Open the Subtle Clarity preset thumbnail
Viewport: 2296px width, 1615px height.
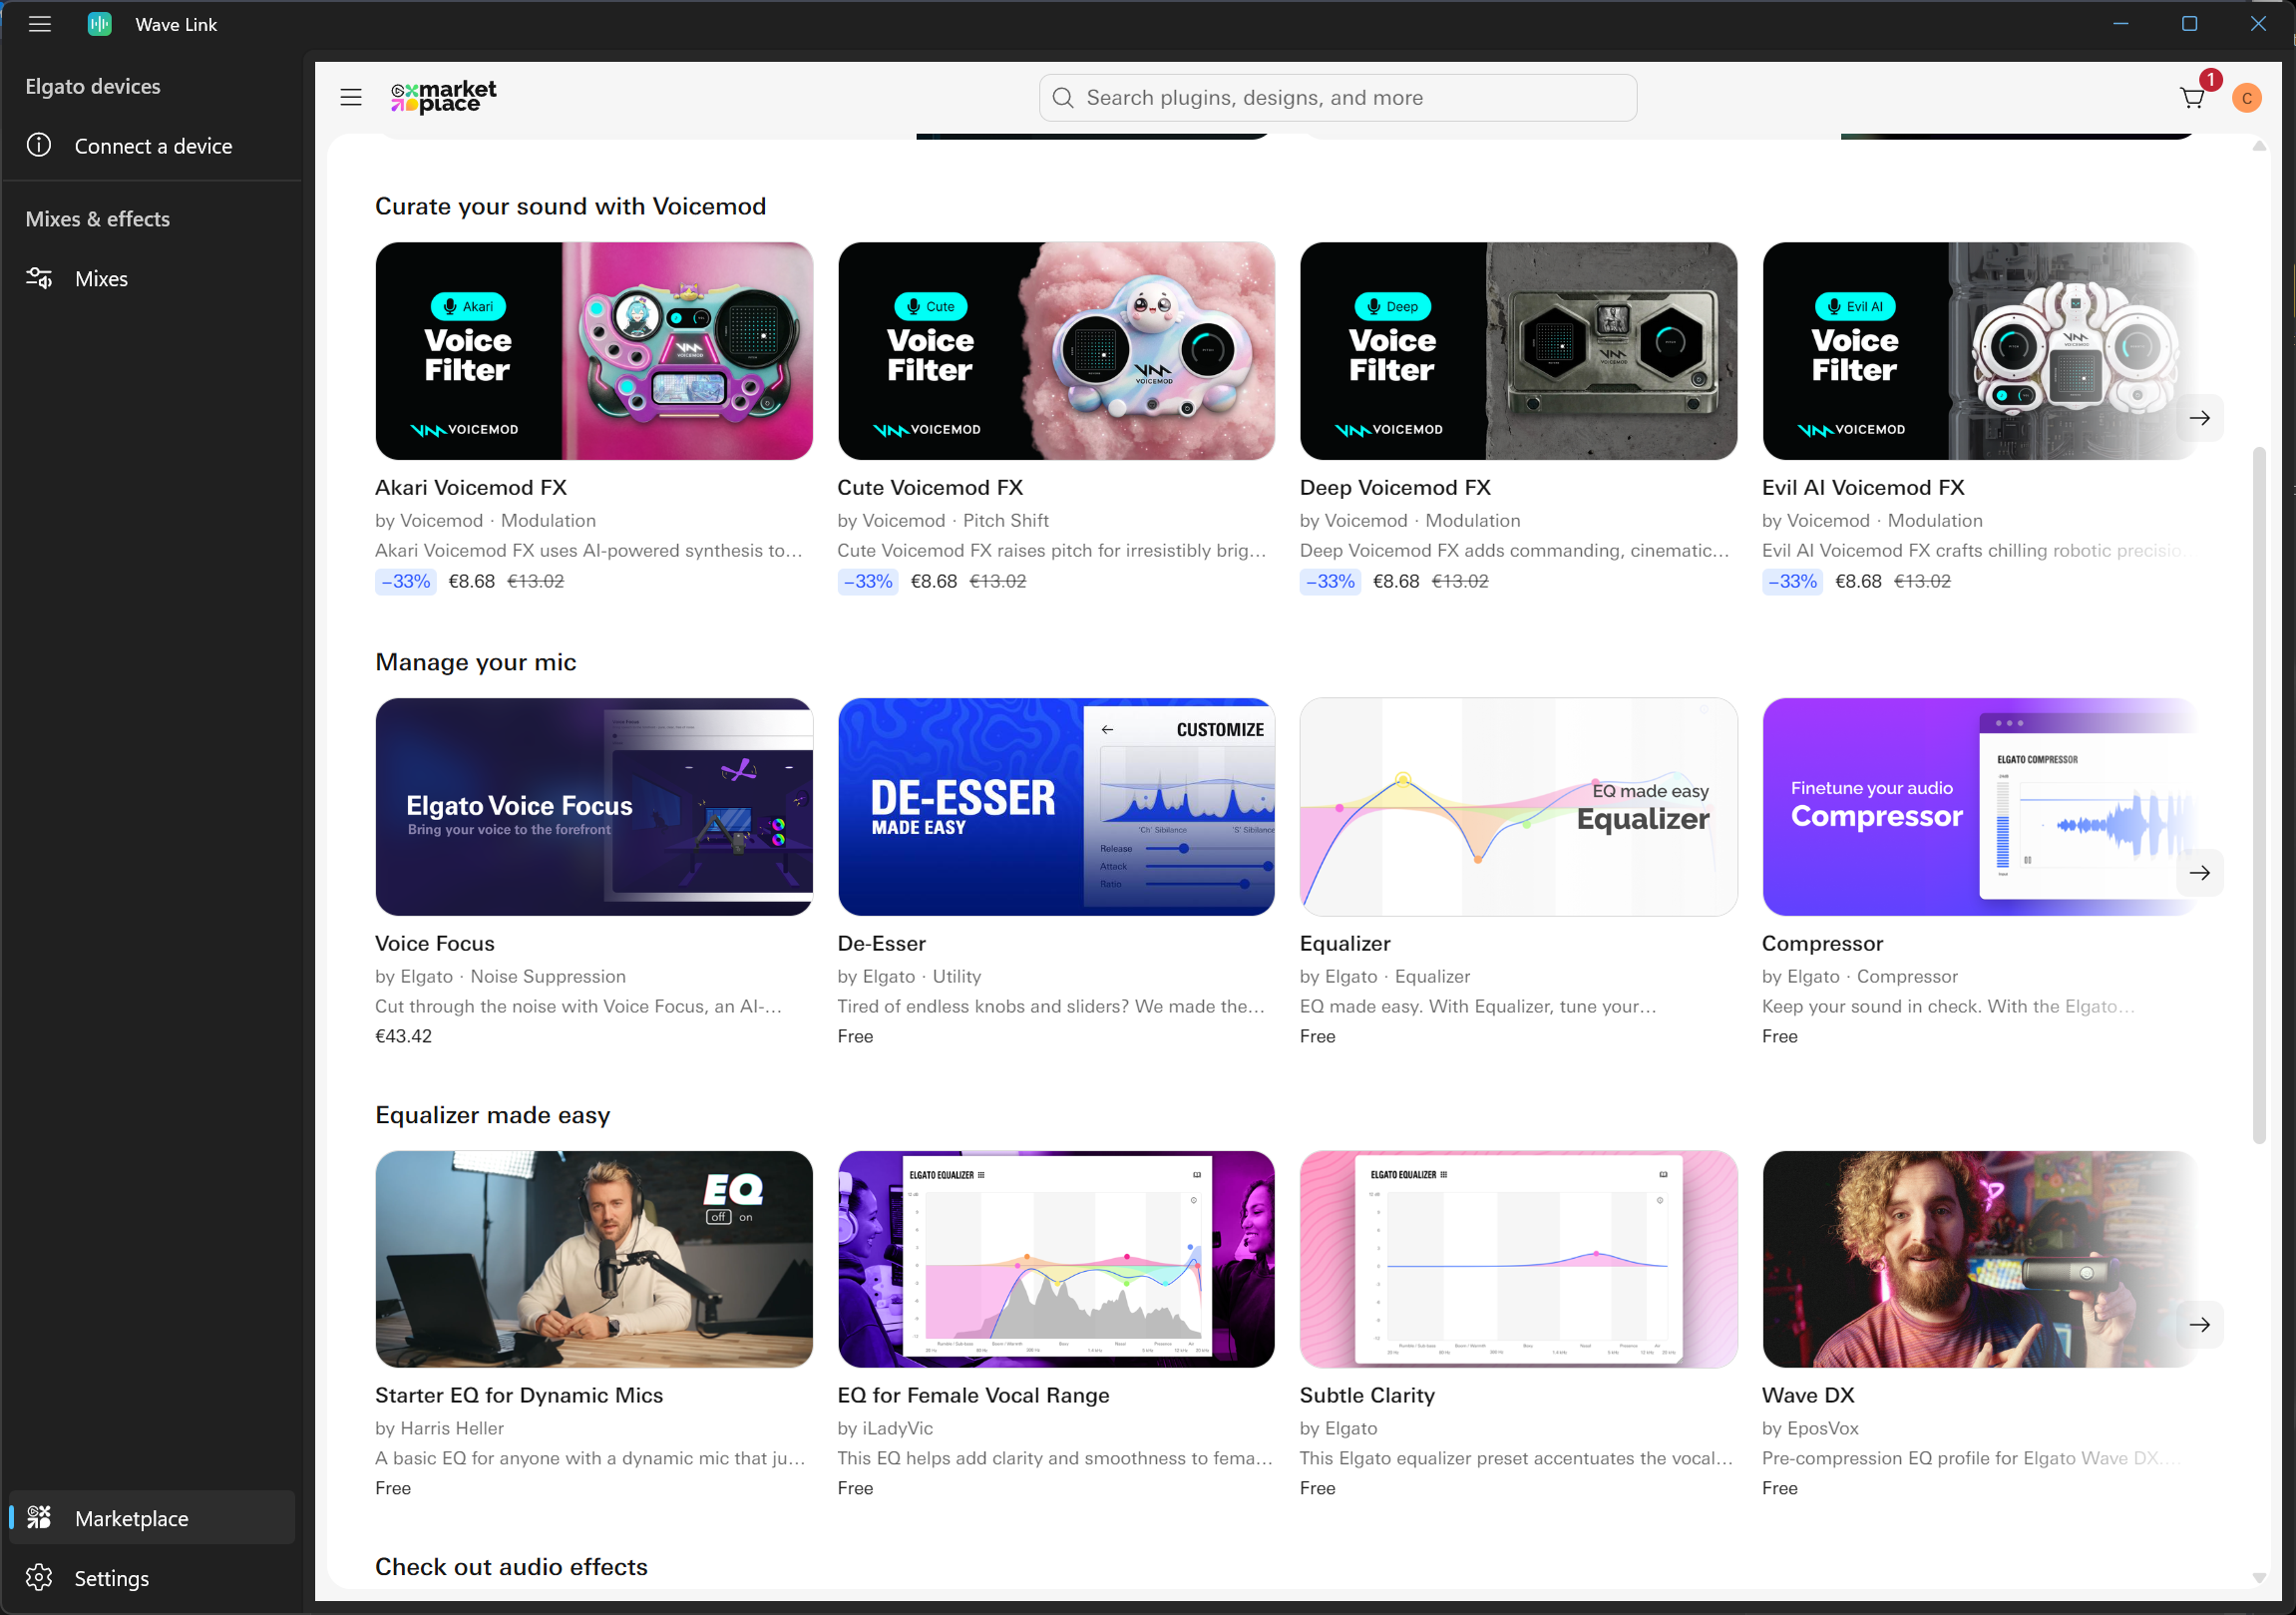point(1517,1259)
